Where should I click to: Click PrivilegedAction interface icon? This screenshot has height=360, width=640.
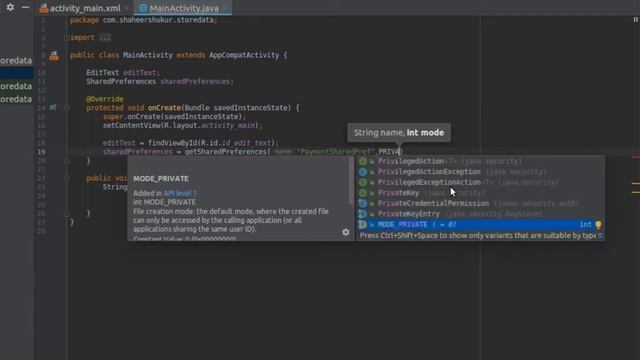coord(362,161)
